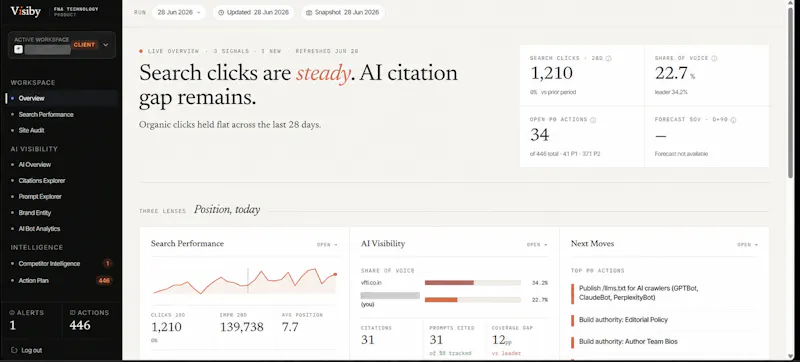Click the Alerts icon in sidebar footer

click(x=12, y=313)
